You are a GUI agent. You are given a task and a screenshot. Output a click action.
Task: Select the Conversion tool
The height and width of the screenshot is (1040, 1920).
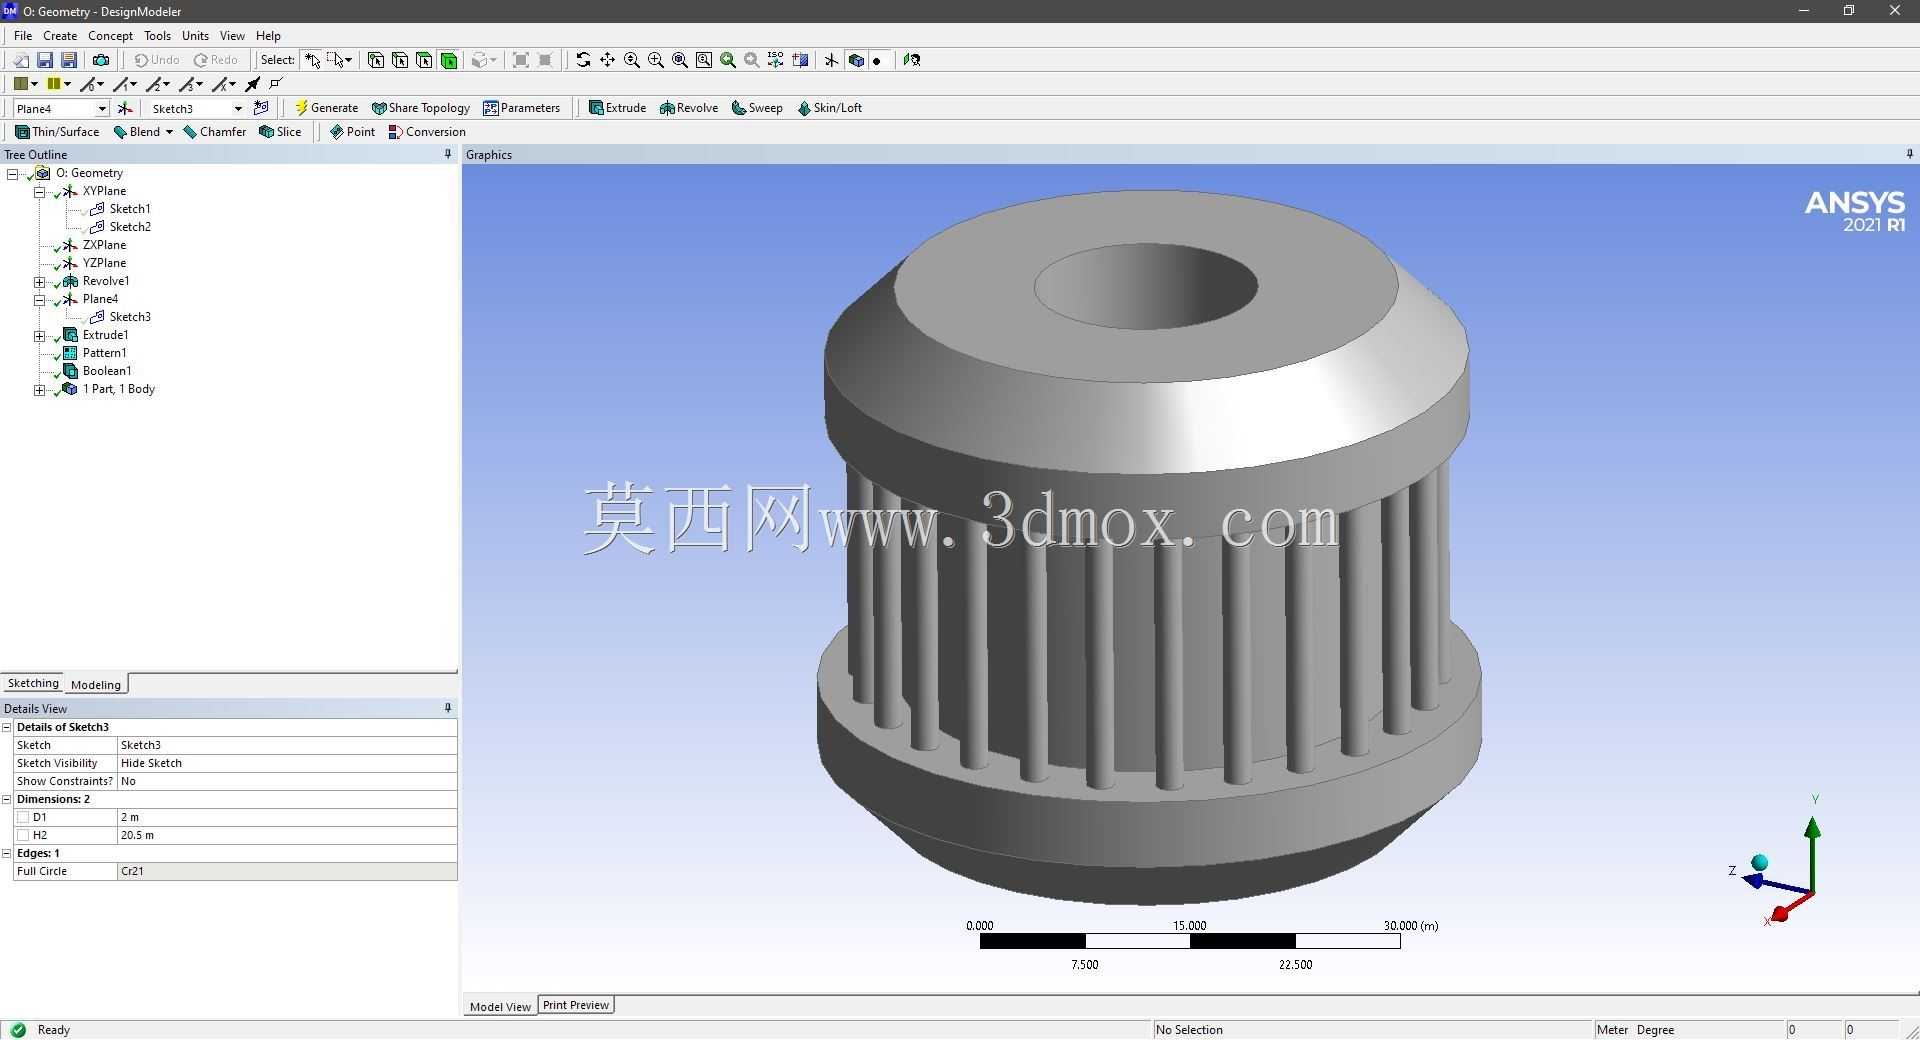coord(427,132)
